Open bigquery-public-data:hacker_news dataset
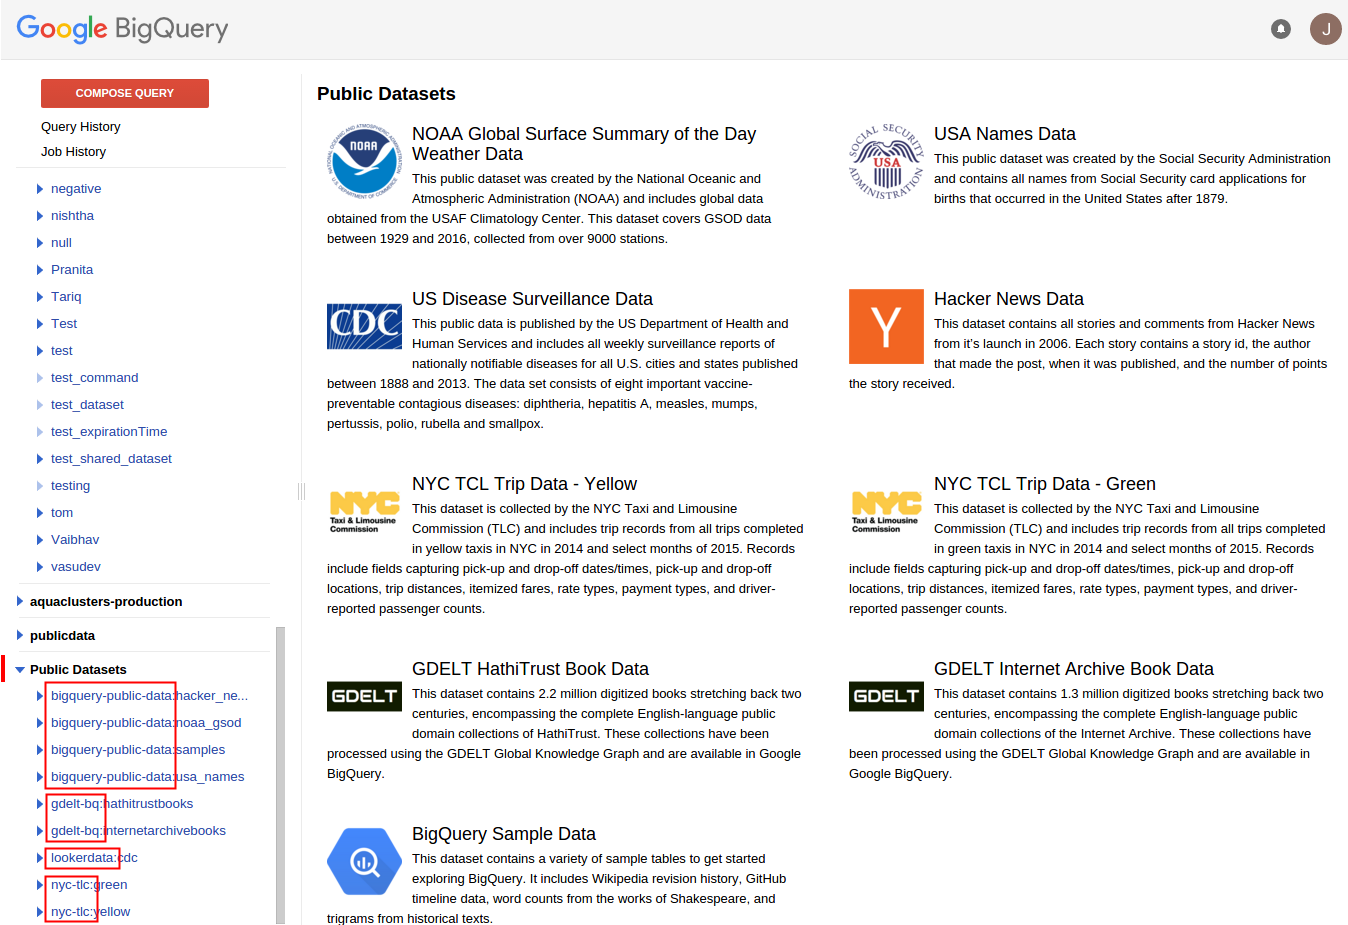1348x925 pixels. [x=149, y=696]
